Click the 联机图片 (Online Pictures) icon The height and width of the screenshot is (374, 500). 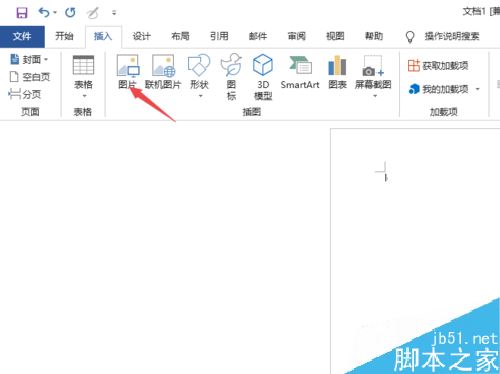[x=163, y=66]
